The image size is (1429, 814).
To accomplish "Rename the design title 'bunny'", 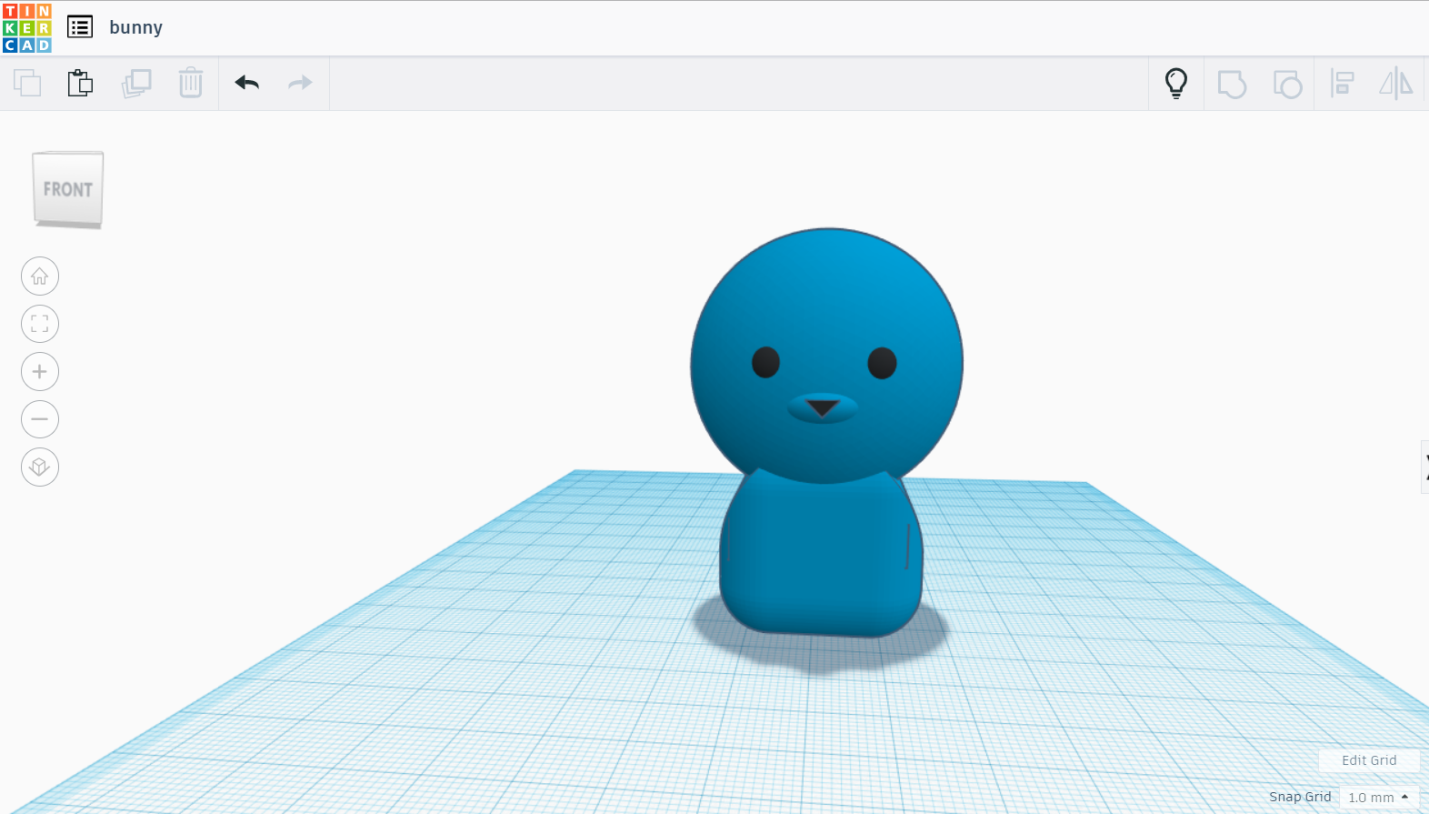I will [136, 27].
